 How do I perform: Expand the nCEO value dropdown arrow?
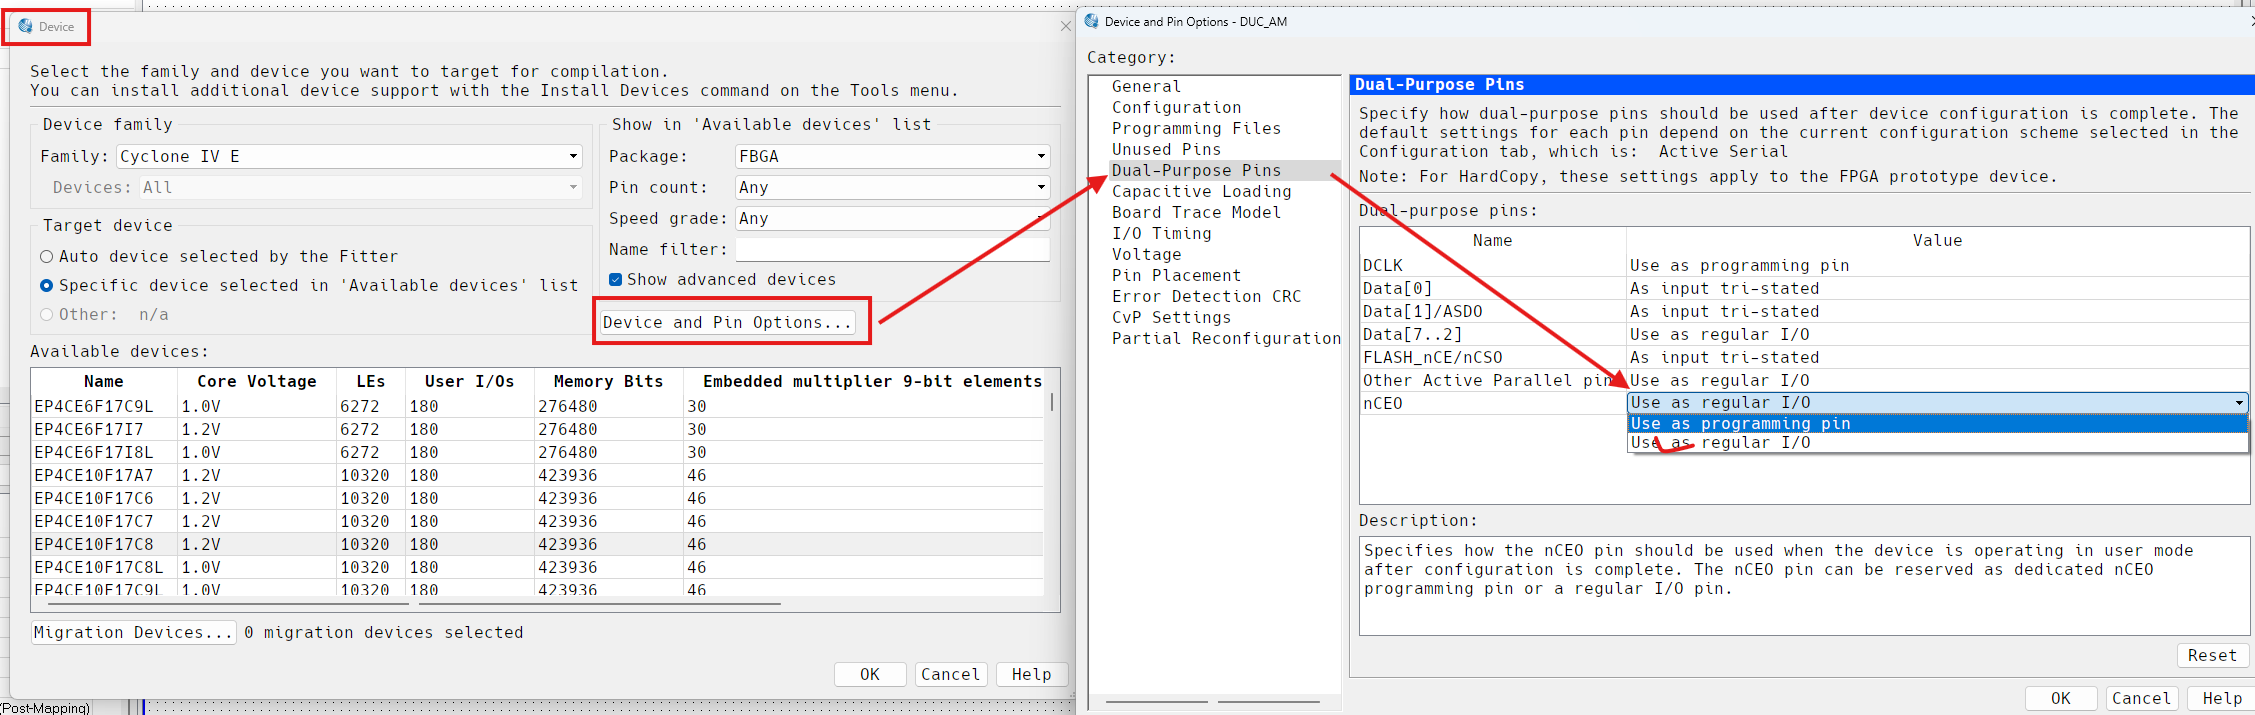pos(2239,403)
